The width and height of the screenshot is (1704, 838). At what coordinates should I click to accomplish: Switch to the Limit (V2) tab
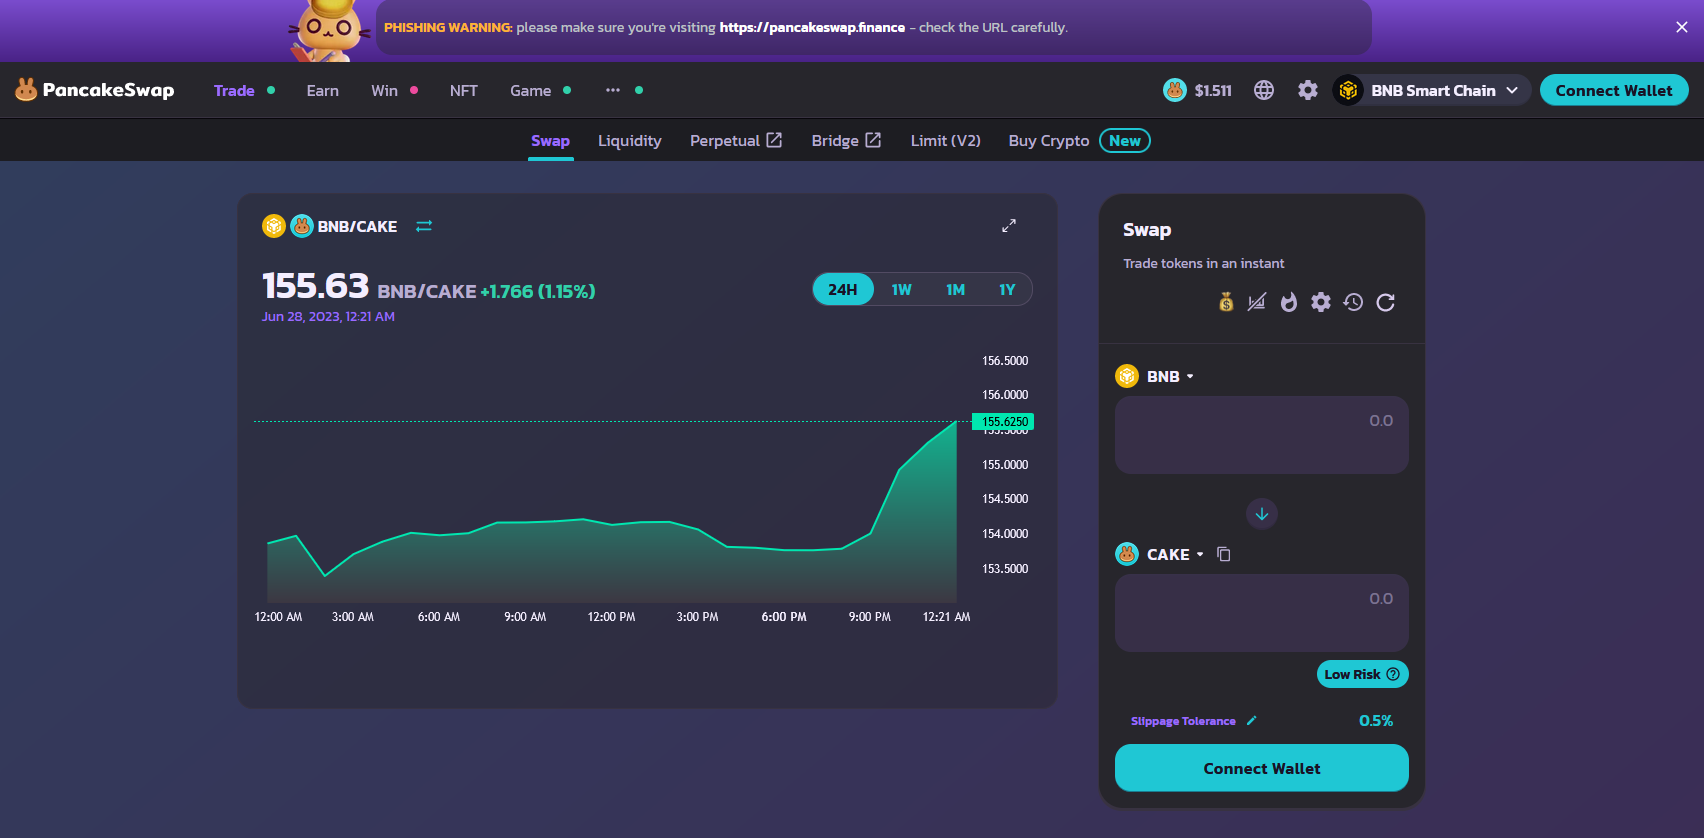click(946, 141)
